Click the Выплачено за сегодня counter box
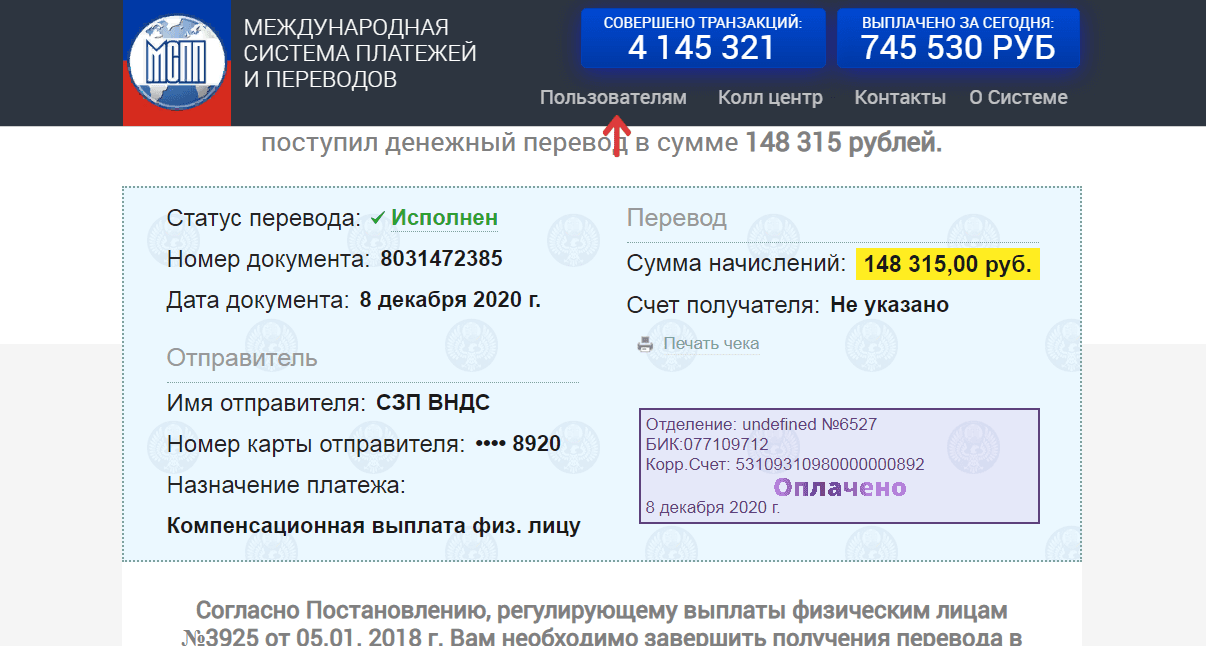Screen dimensions: 1206x646 coord(958,38)
